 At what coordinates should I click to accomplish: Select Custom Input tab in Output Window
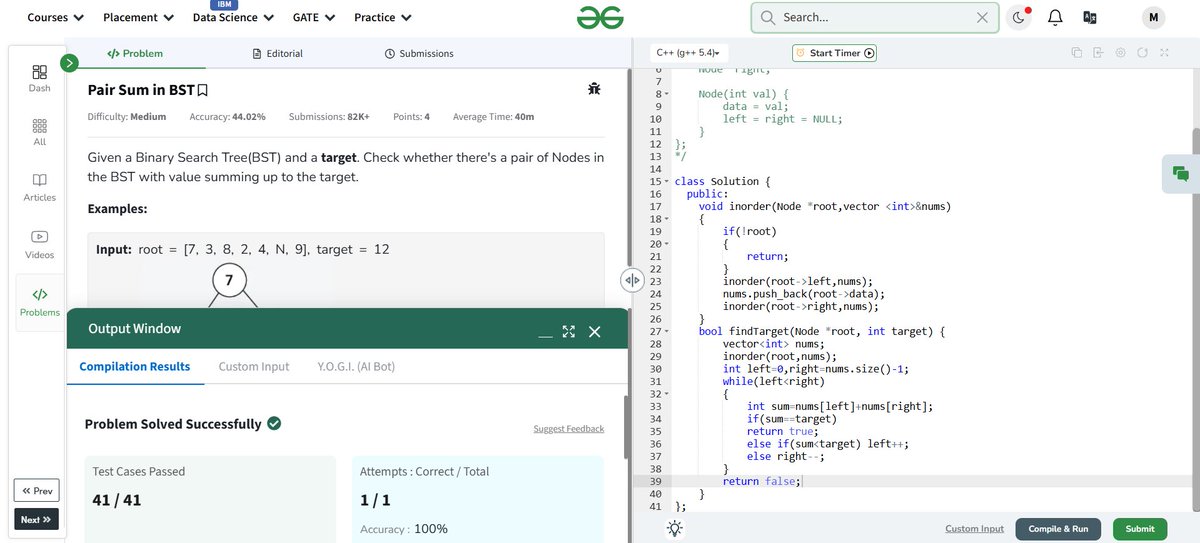pyautogui.click(x=254, y=367)
